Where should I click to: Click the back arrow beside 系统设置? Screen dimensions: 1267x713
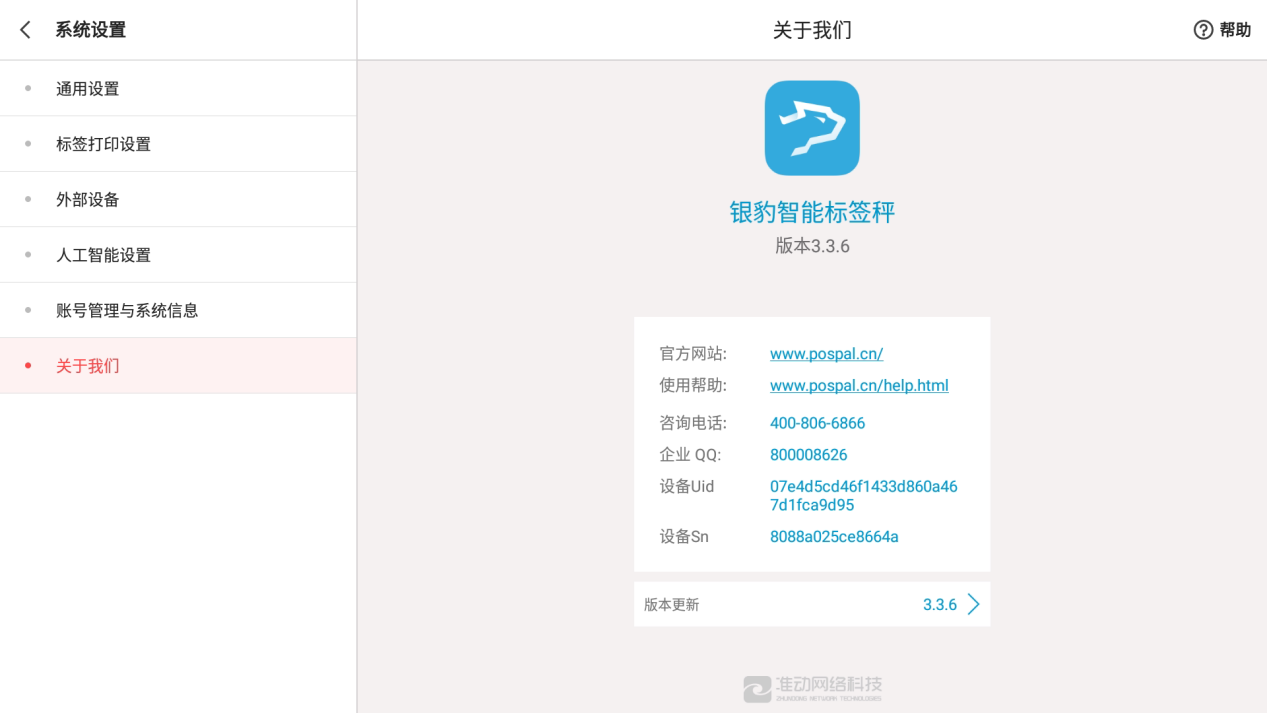26,30
